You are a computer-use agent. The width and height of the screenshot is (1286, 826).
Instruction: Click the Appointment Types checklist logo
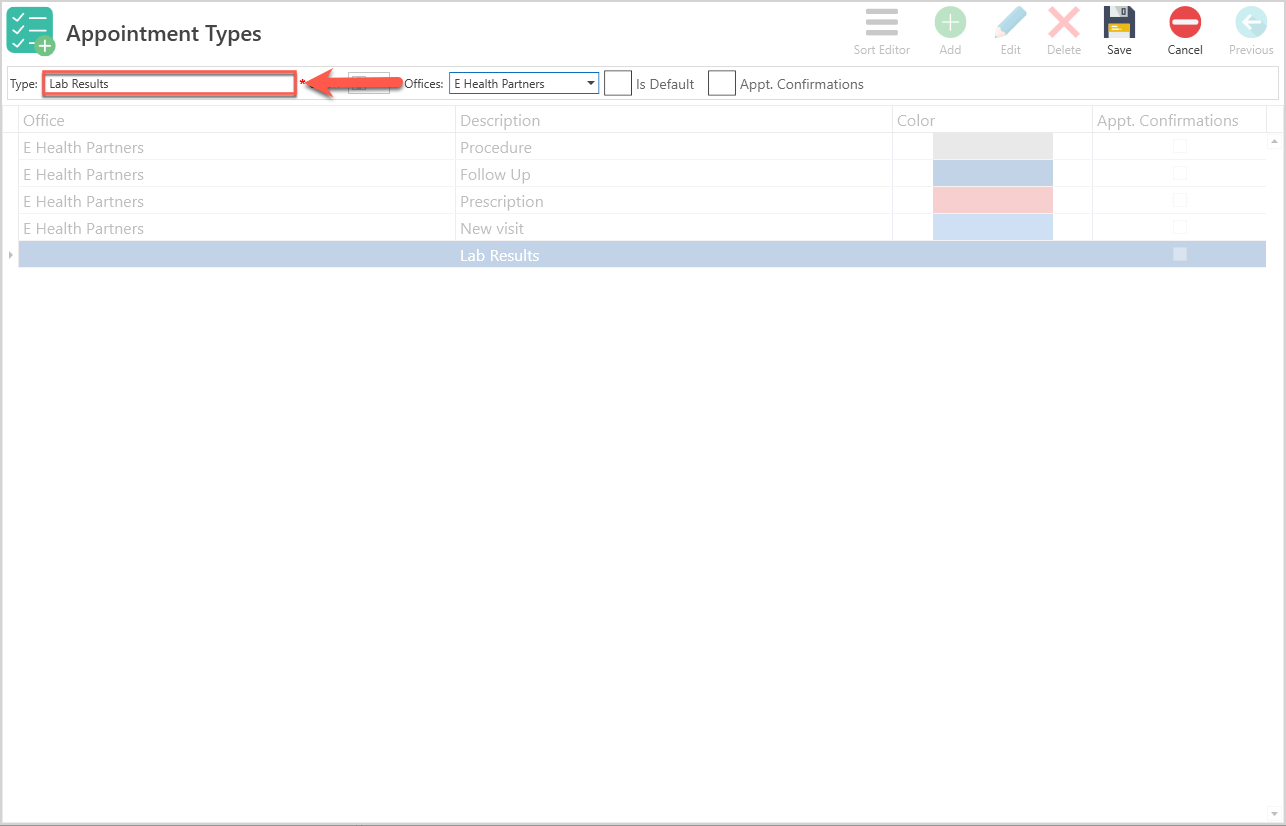[30, 31]
